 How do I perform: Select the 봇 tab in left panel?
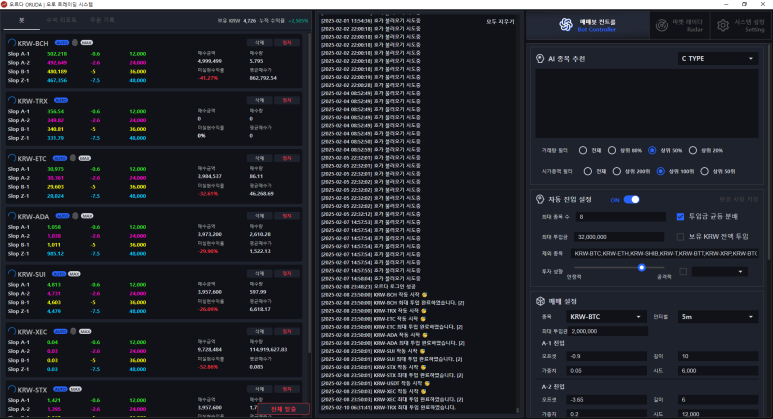pos(22,20)
